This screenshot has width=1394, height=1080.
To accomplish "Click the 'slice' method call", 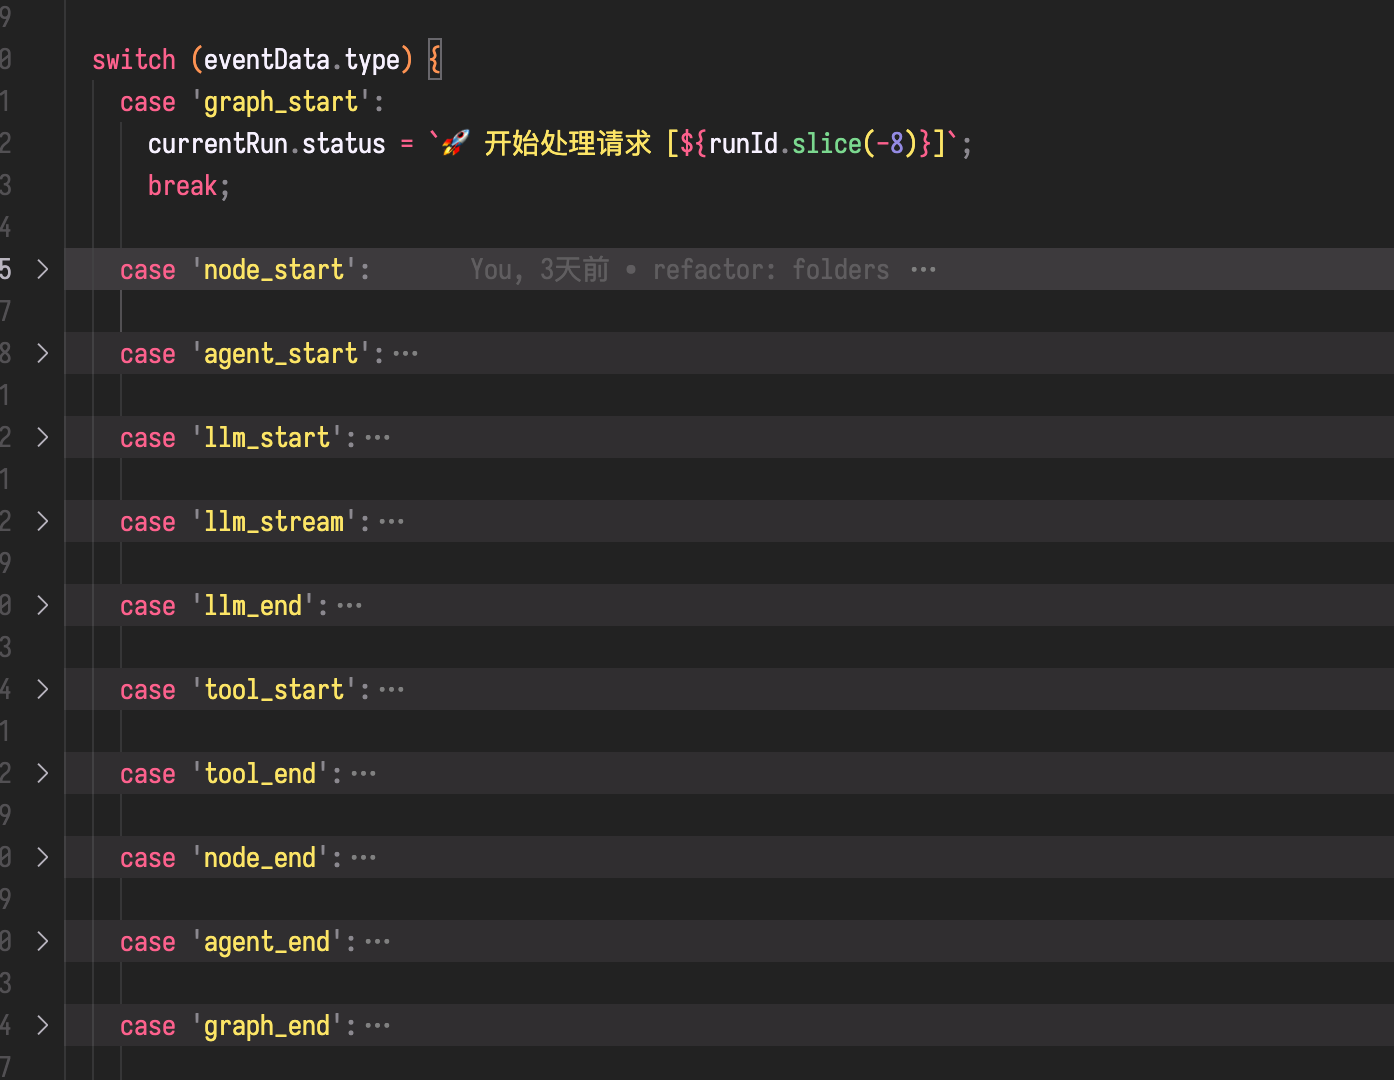I will pos(827,144).
